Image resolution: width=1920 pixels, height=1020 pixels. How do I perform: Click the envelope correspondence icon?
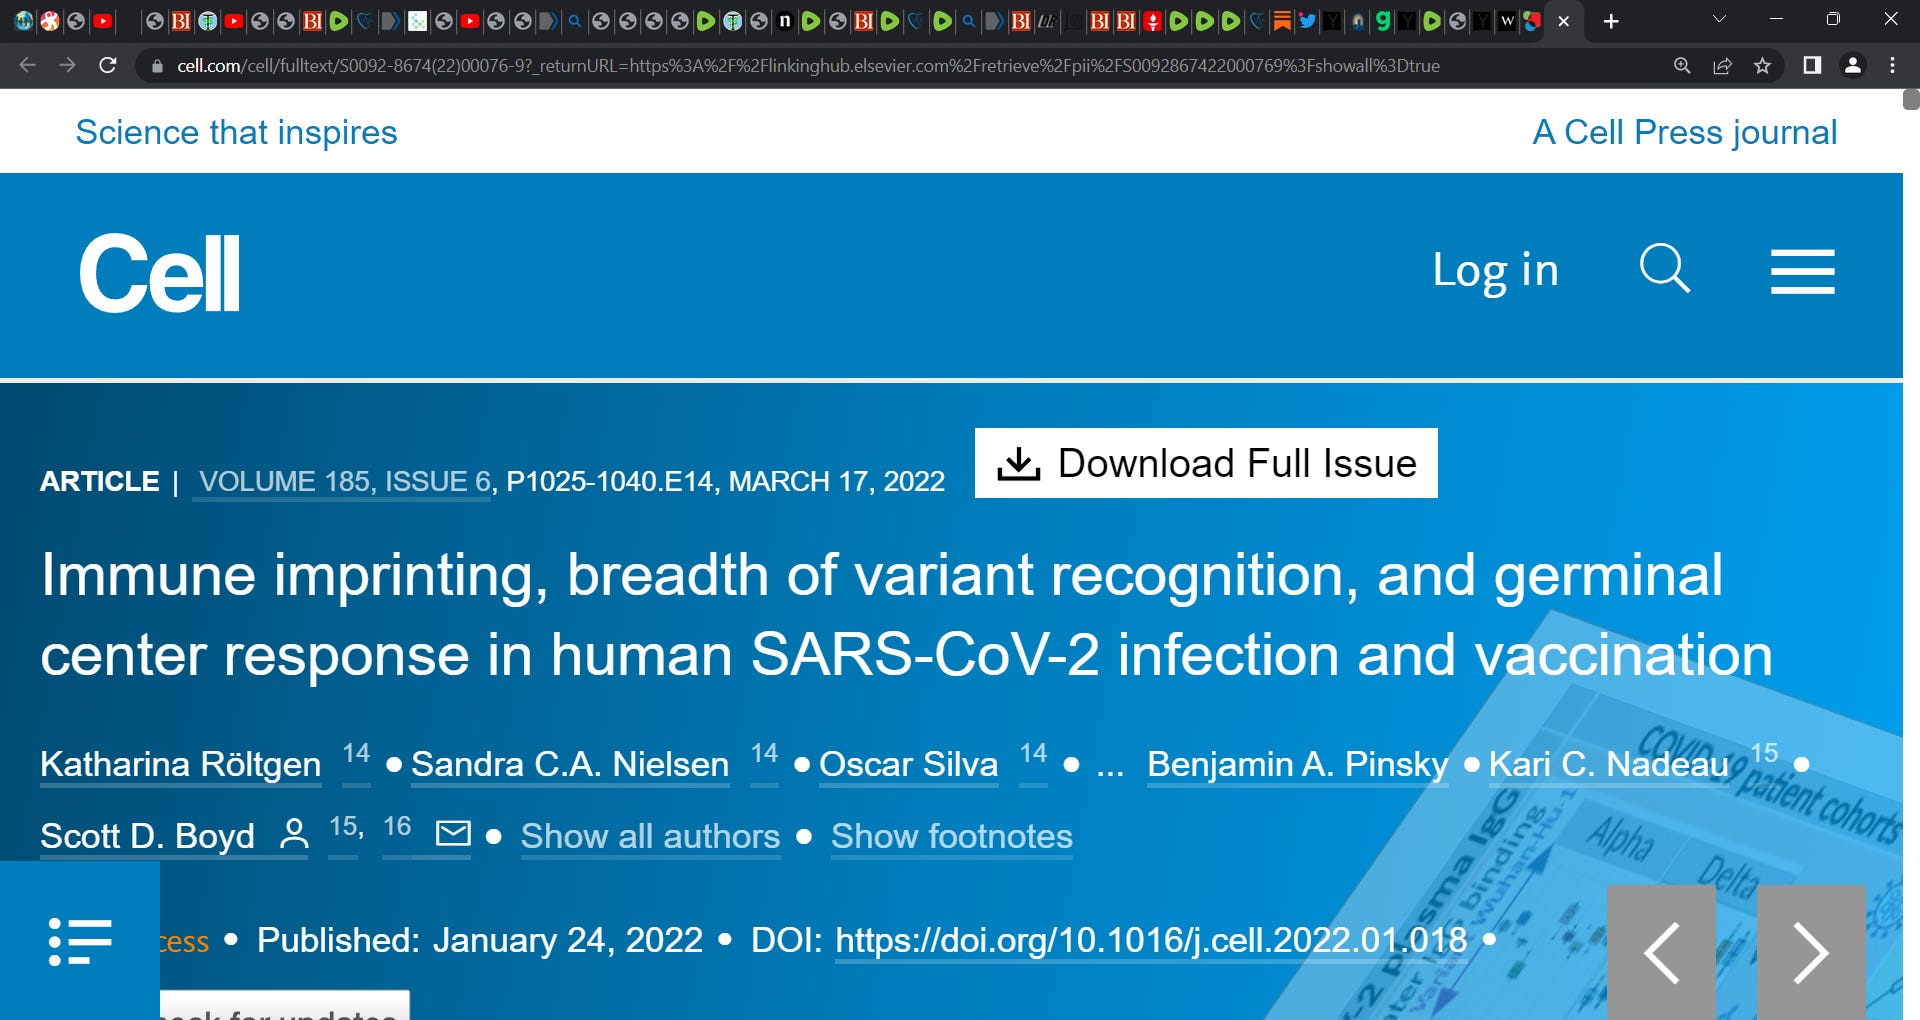point(454,832)
